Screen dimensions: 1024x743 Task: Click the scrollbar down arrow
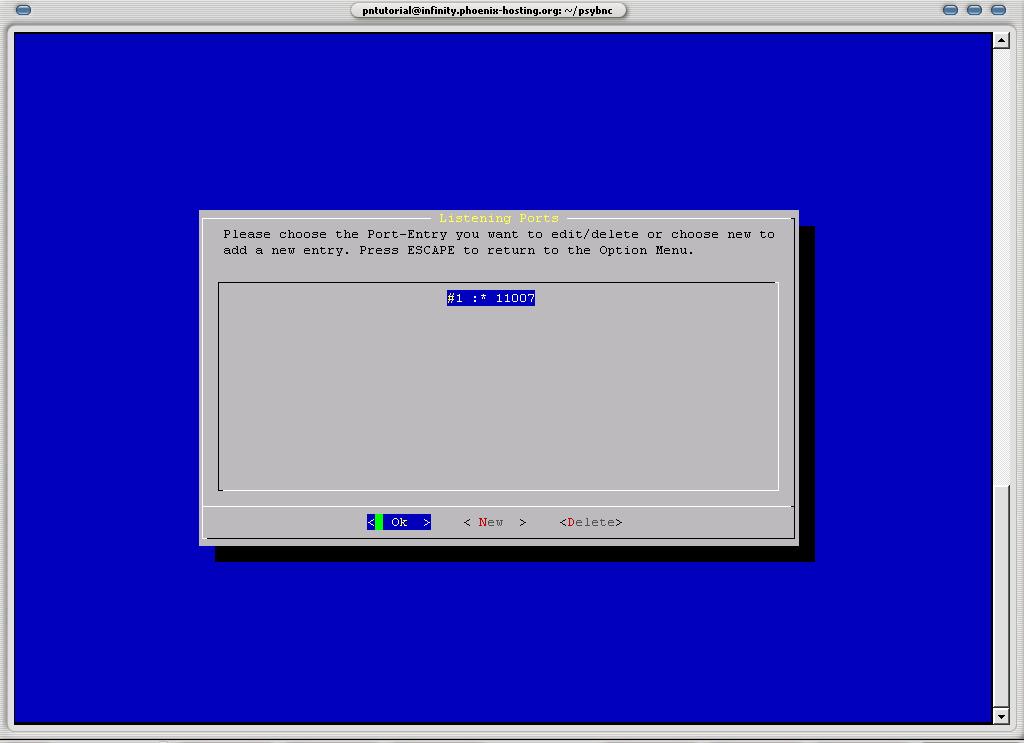(x=1001, y=716)
